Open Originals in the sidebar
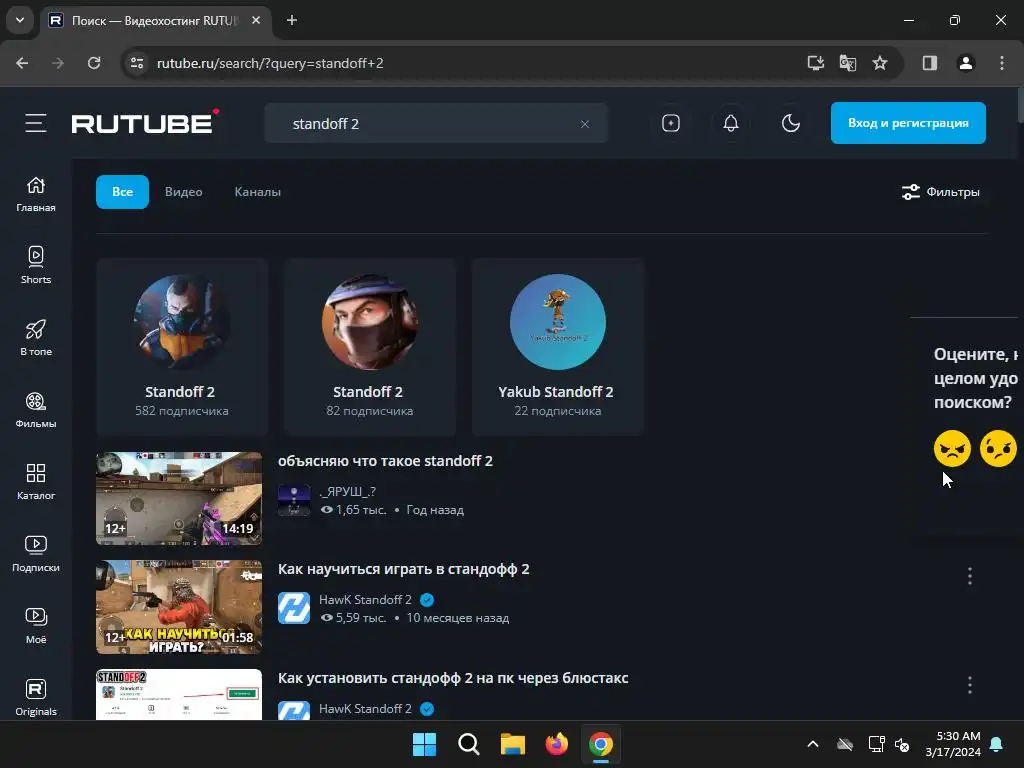 point(36,697)
